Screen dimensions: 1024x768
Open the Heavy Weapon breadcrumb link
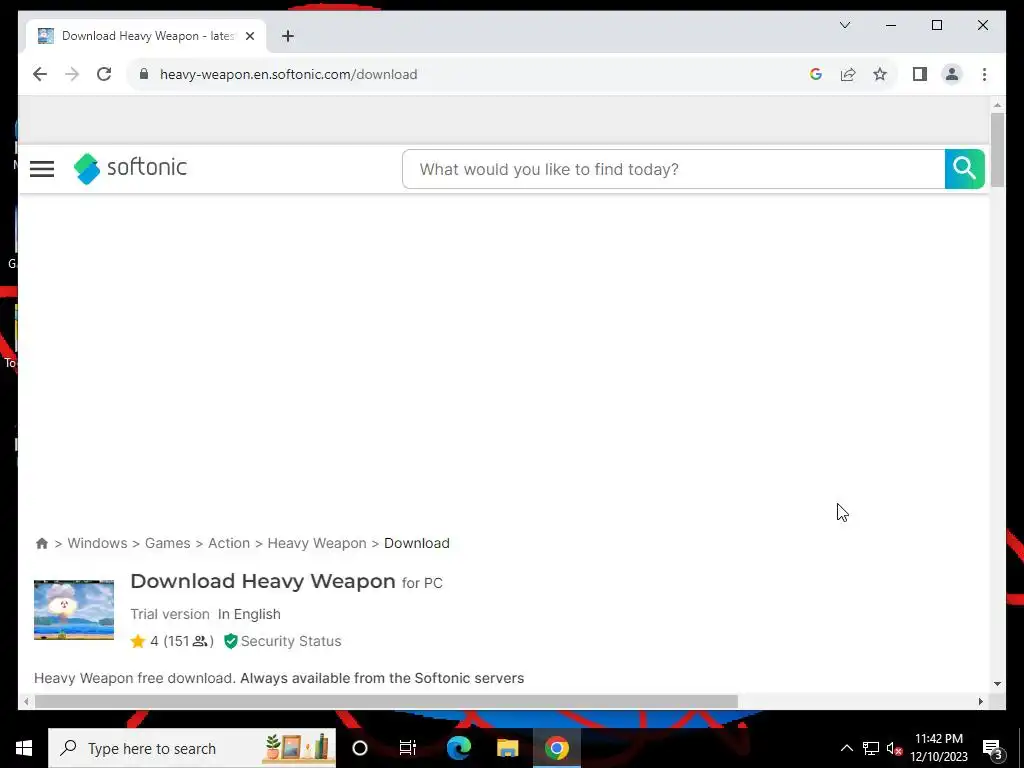point(317,543)
